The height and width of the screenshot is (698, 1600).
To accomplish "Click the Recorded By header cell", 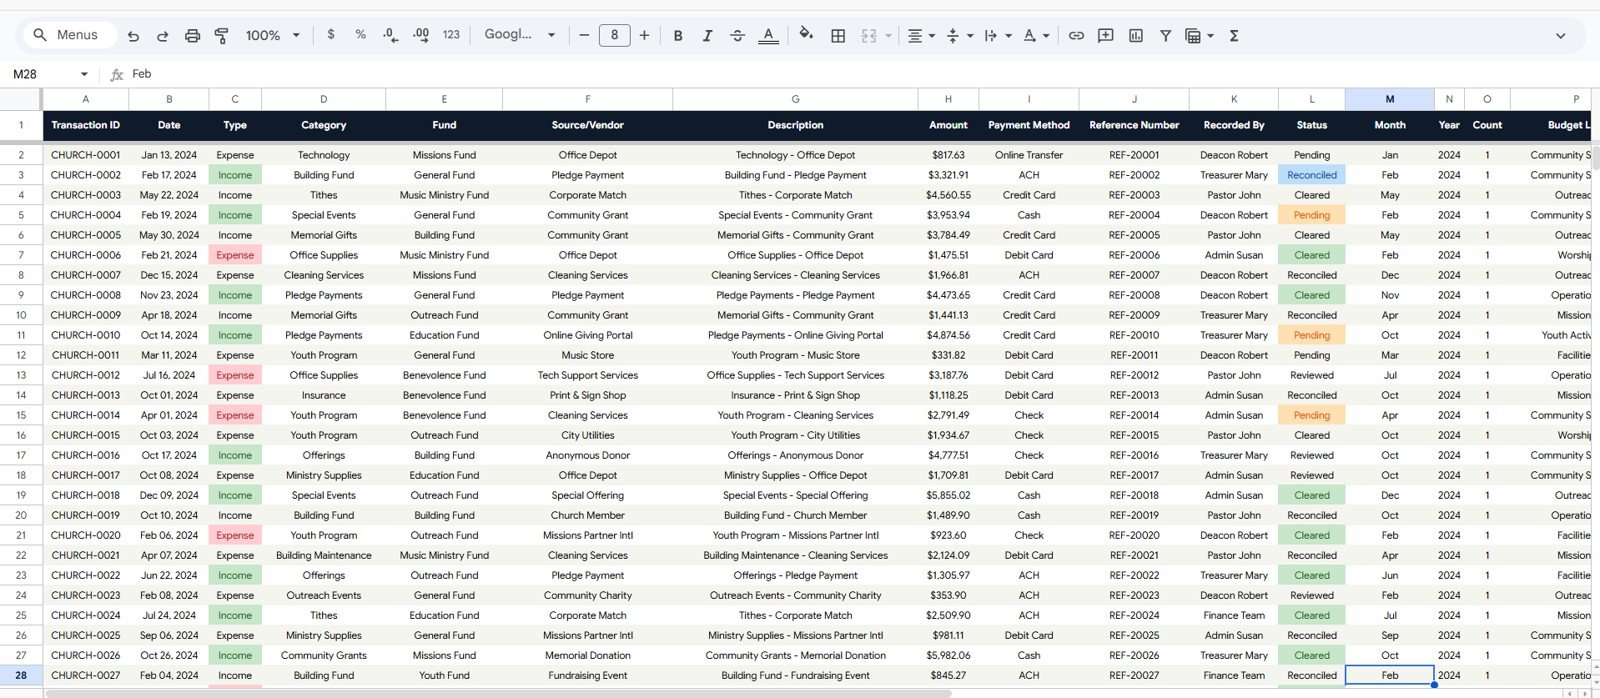I will coord(1234,125).
